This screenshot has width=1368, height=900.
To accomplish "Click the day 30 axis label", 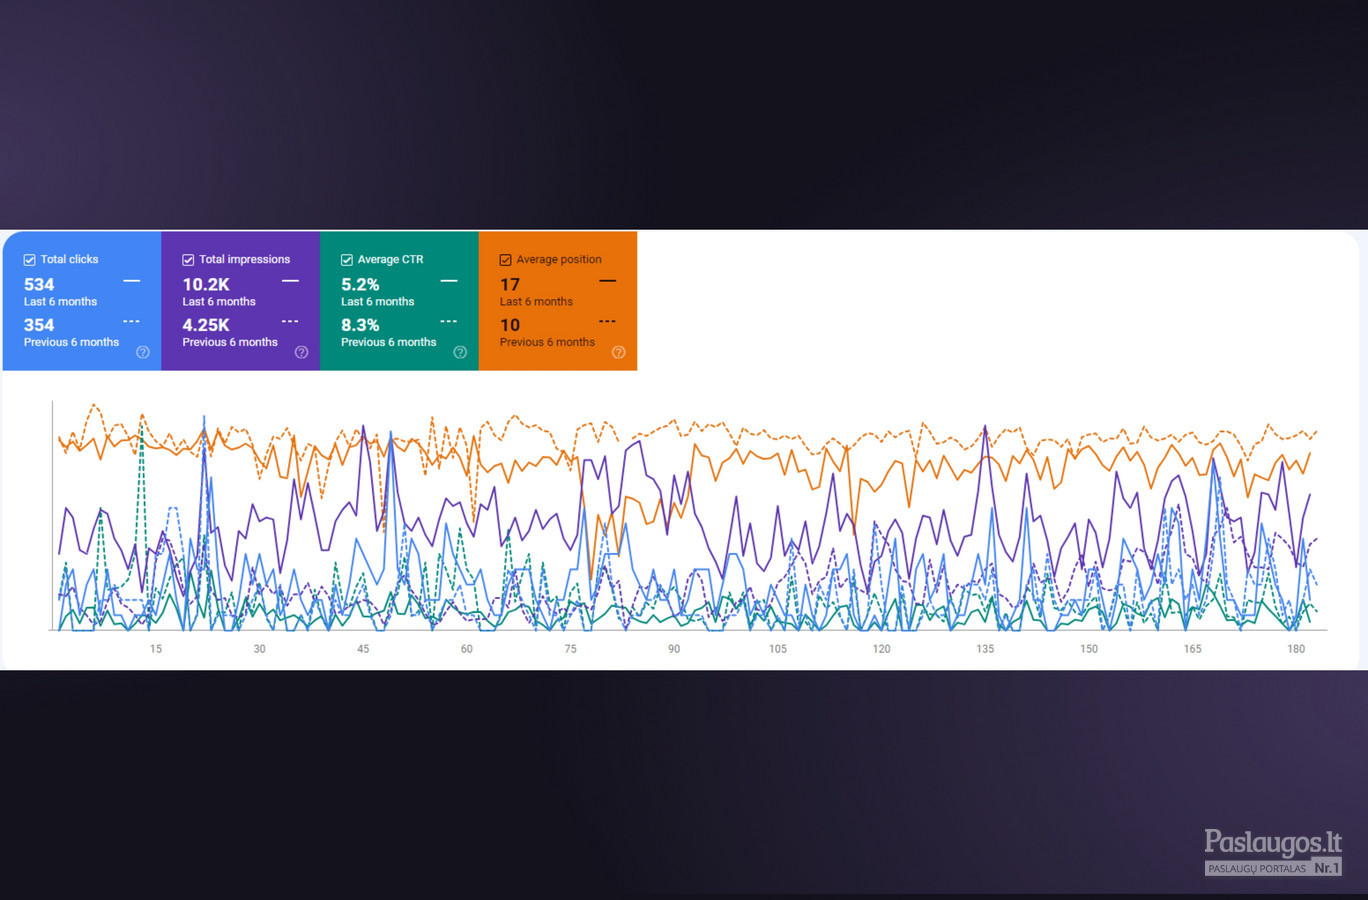I will (x=260, y=649).
